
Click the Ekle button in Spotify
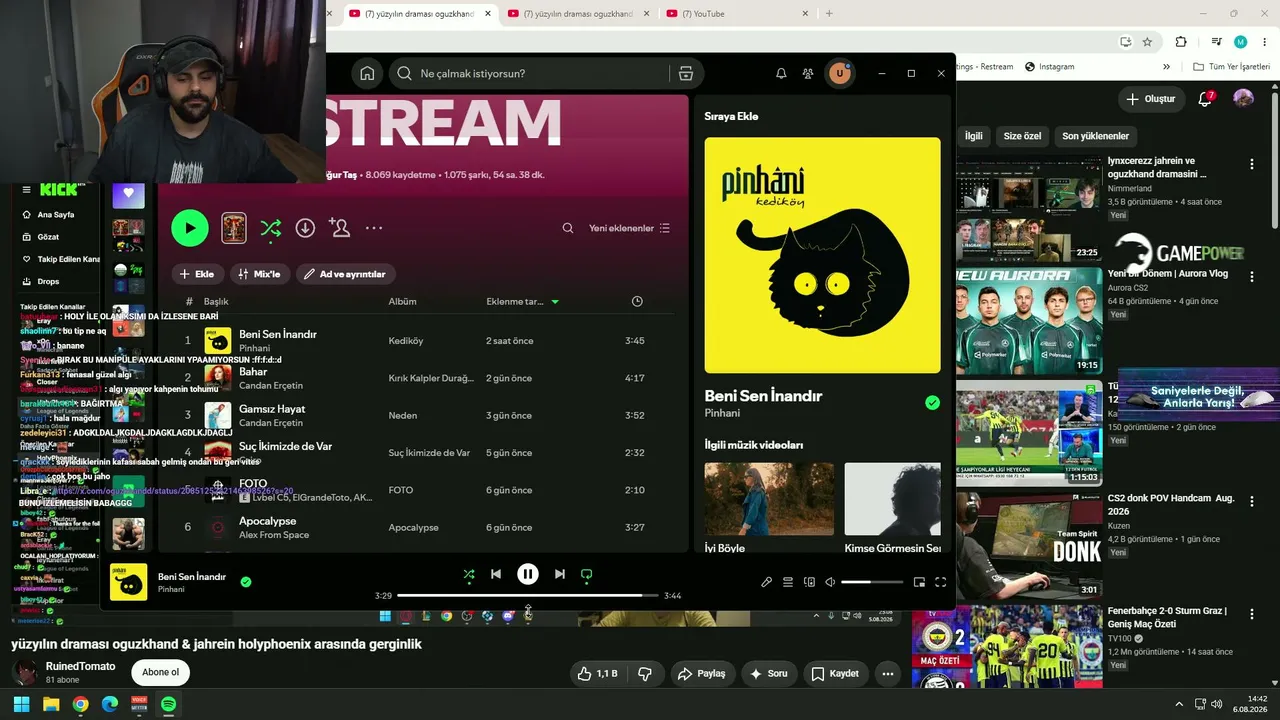click(x=197, y=274)
